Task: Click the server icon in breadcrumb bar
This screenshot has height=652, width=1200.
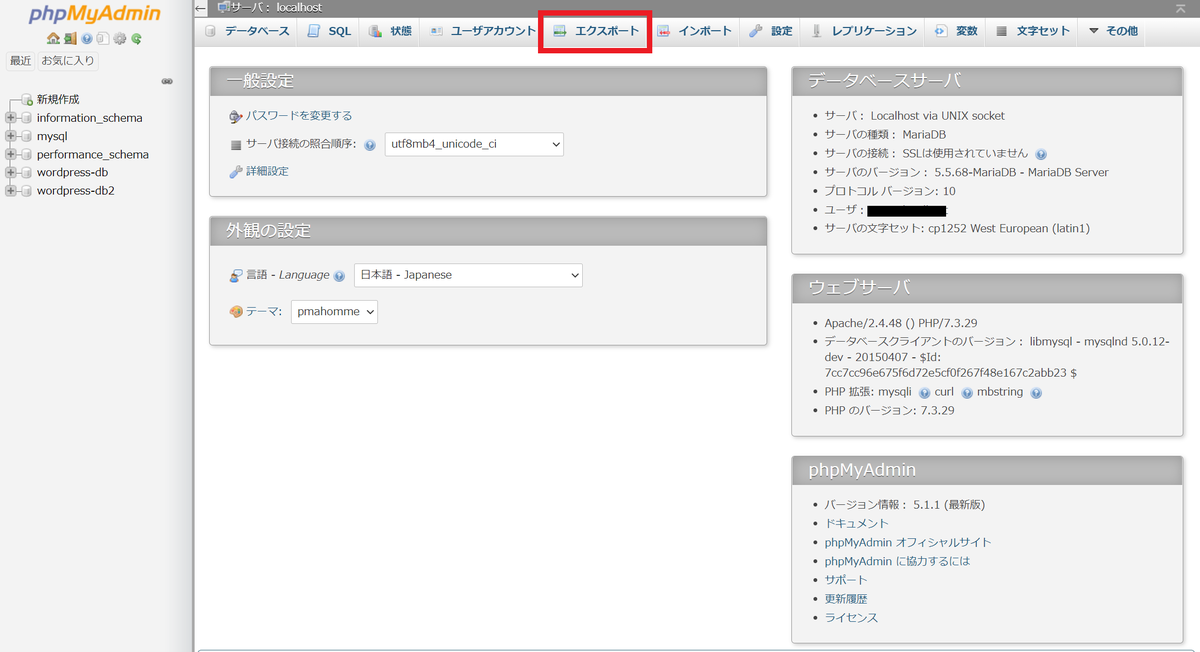Action: pos(223,7)
